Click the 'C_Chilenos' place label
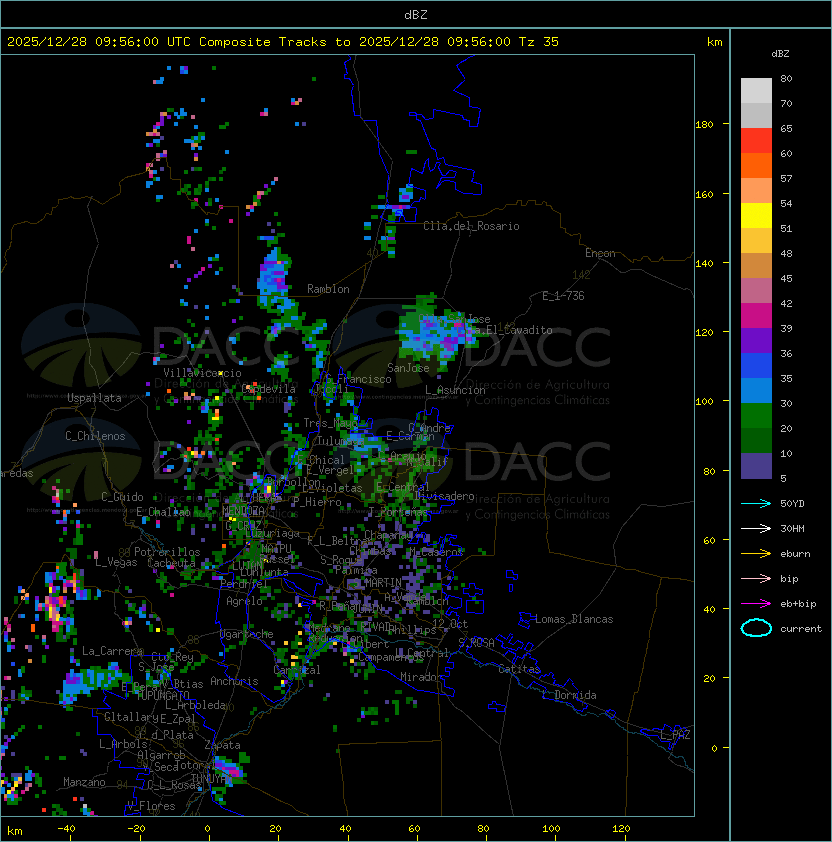This screenshot has height=842, width=832. [x=95, y=436]
